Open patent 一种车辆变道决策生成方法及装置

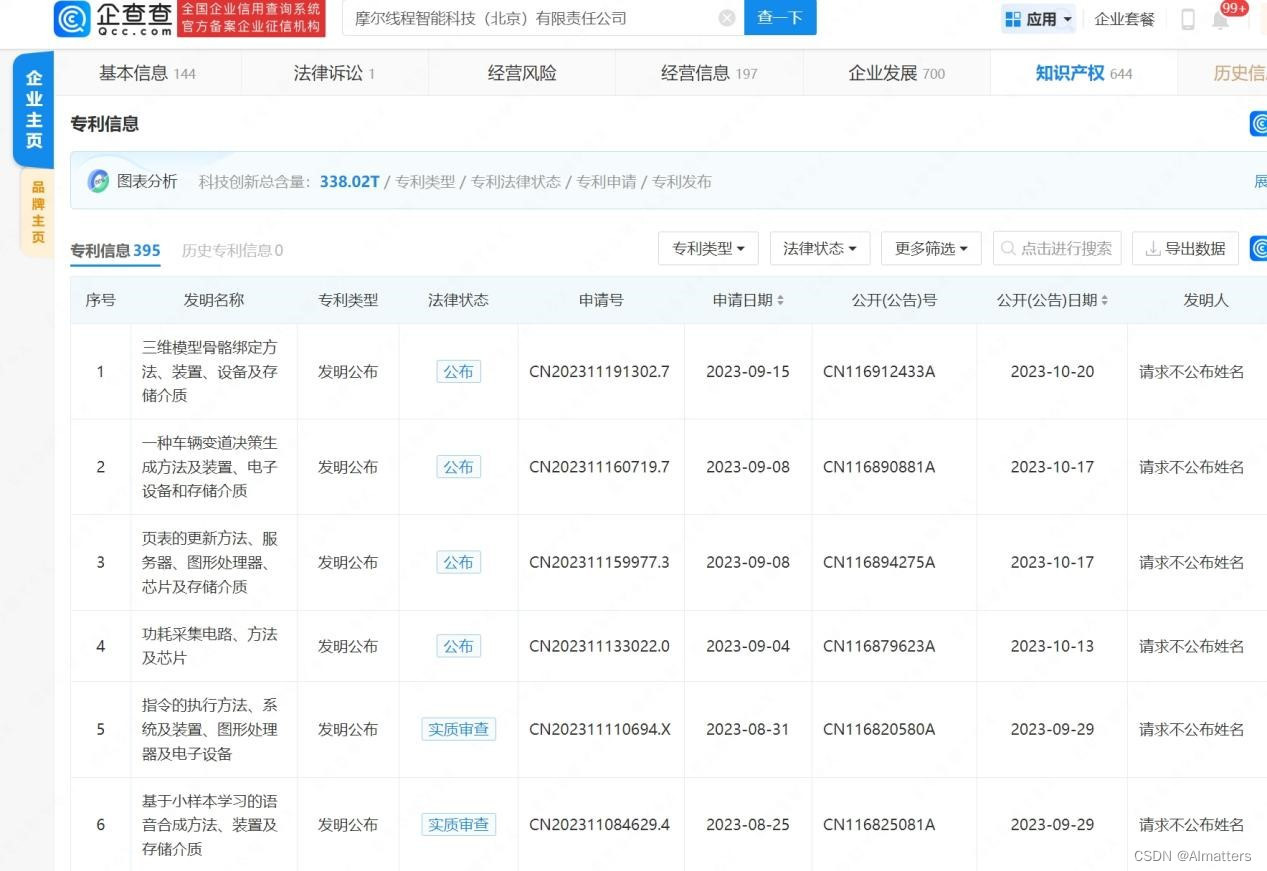tap(210, 467)
